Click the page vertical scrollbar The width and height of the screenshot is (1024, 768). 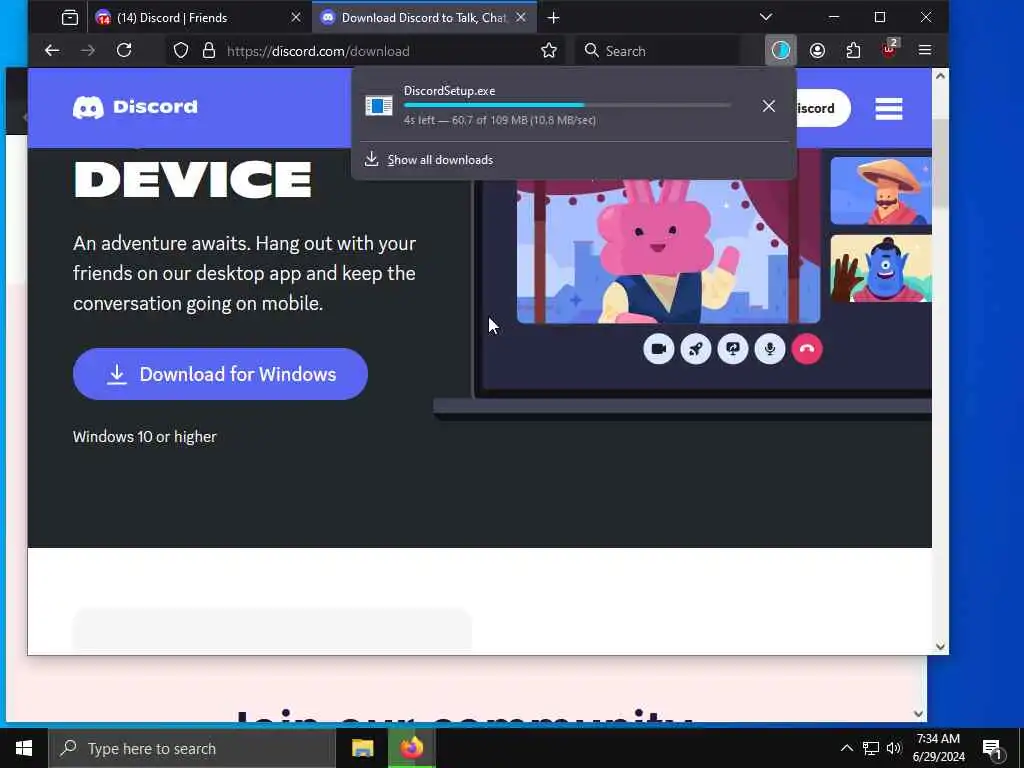(x=940, y=163)
